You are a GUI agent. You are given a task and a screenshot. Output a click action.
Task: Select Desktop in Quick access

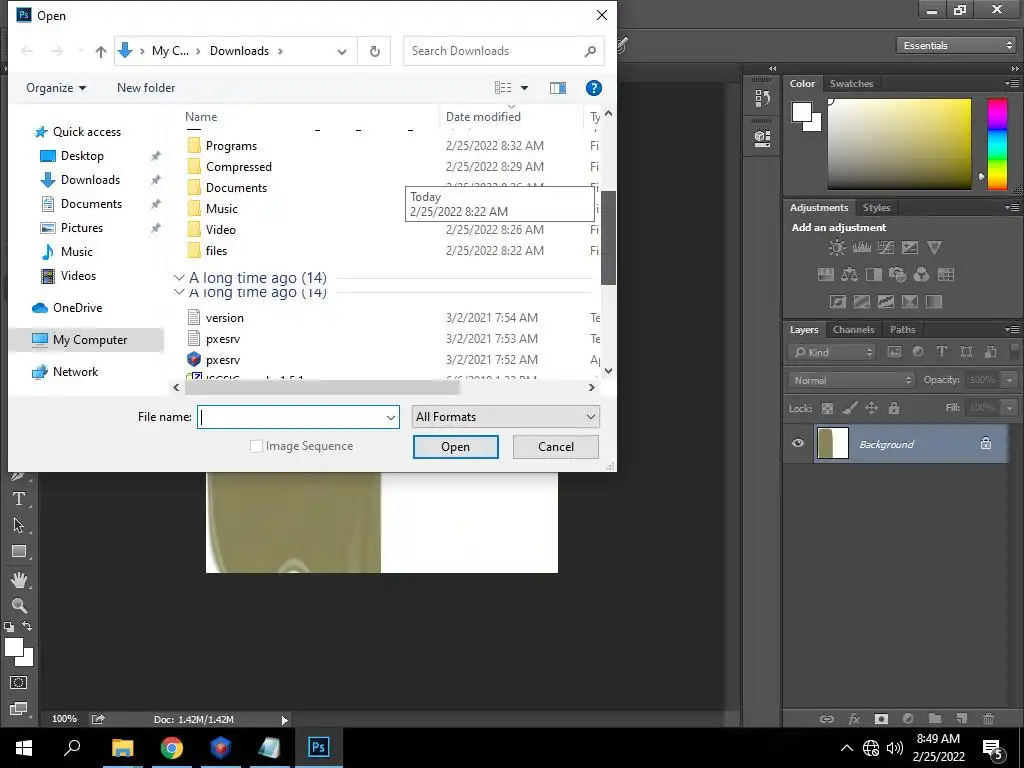coord(82,156)
